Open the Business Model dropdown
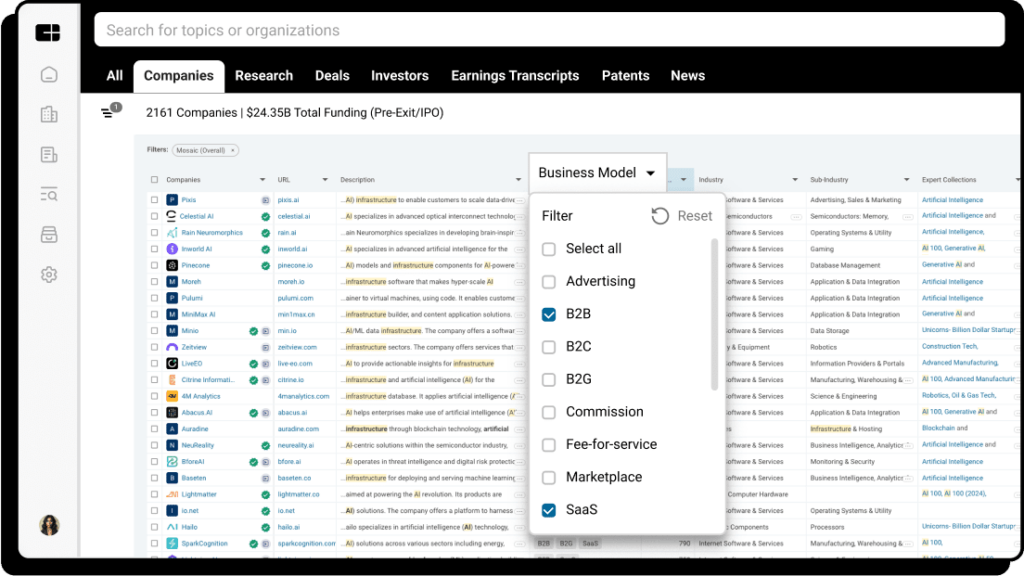This screenshot has width=1024, height=576. [597, 172]
